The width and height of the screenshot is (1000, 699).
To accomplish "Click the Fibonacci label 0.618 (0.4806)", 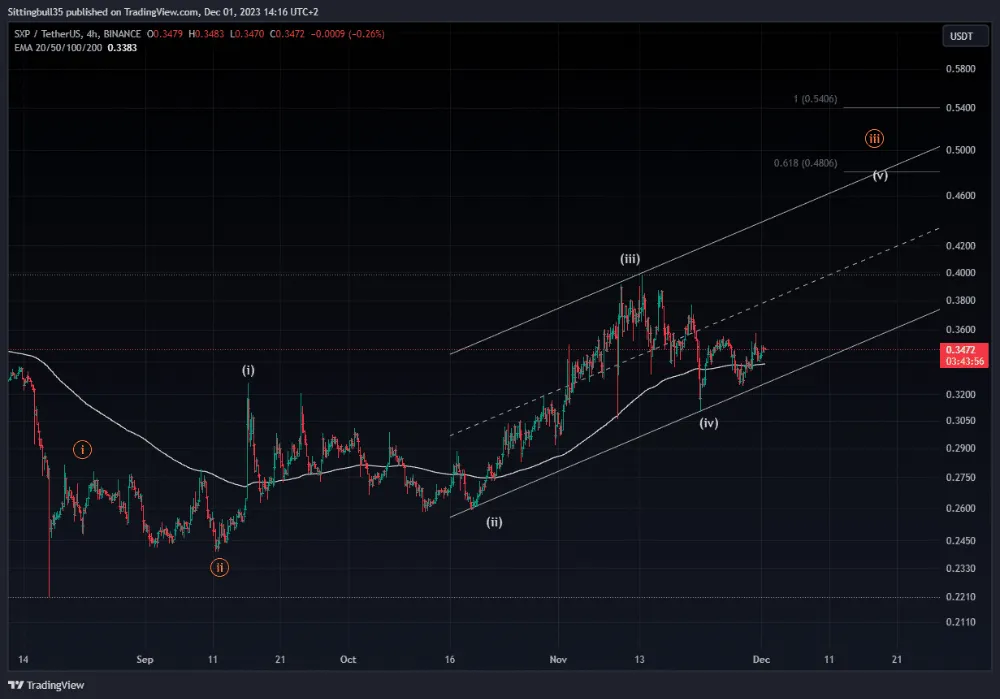I will (x=805, y=163).
